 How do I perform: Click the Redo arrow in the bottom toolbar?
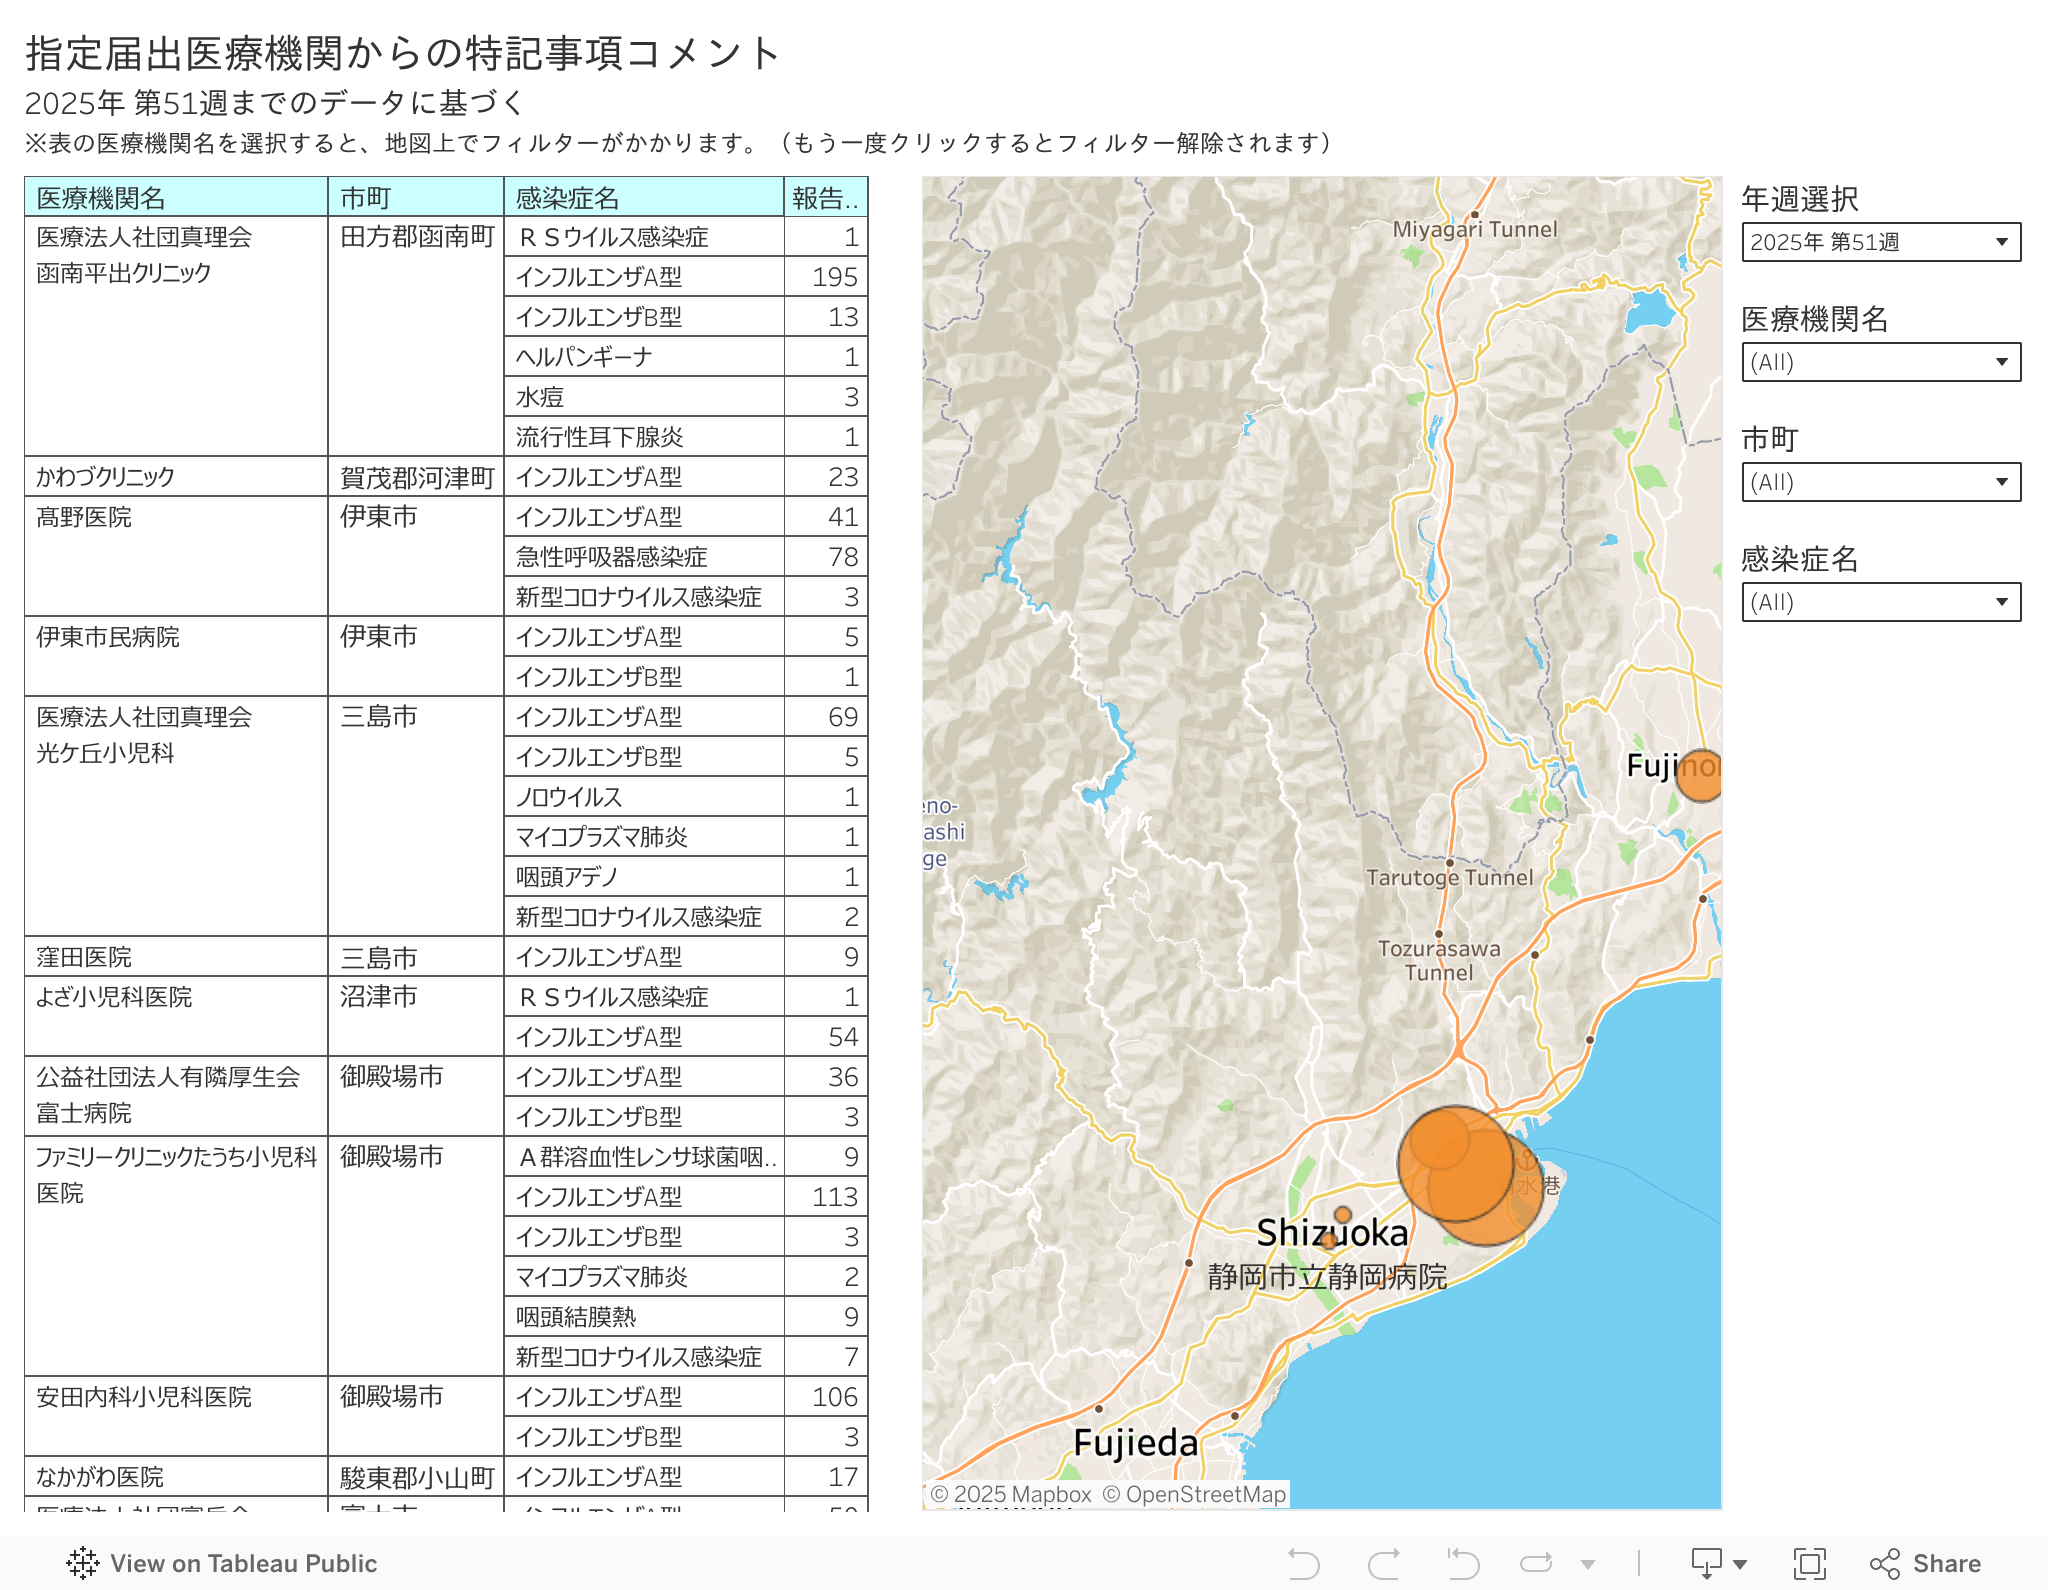pos(1383,1563)
